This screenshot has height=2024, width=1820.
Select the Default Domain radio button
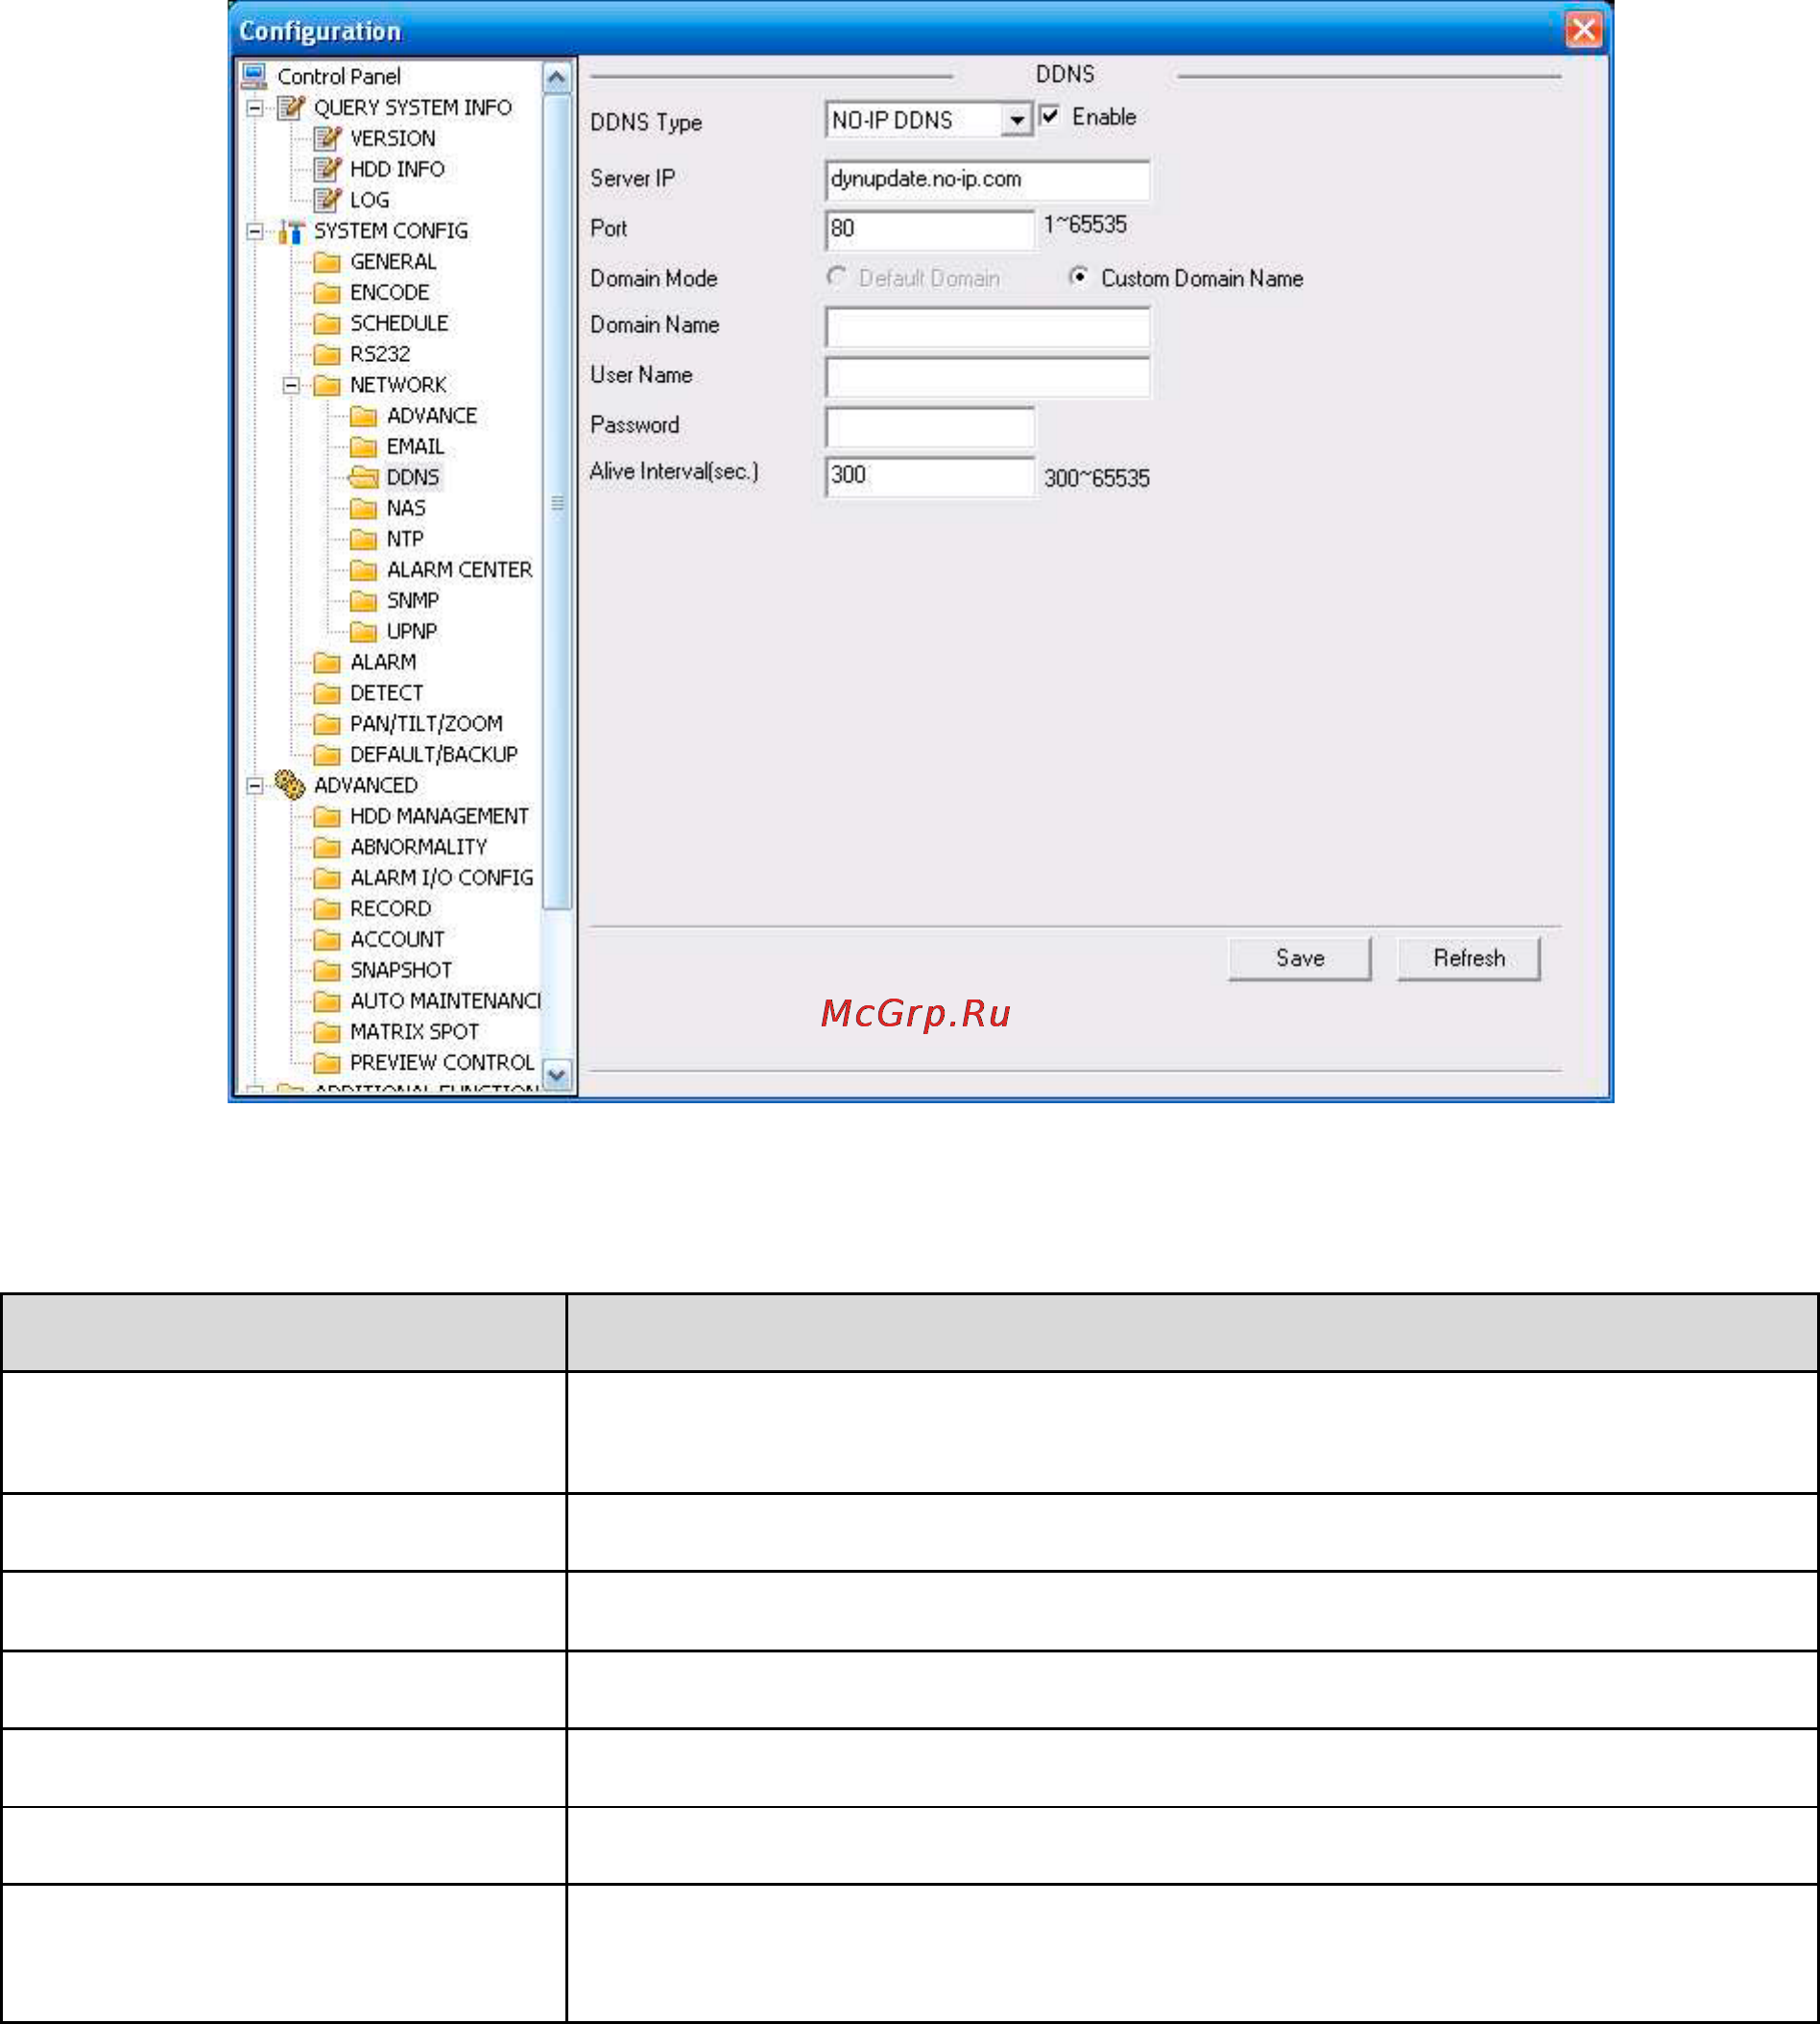[837, 276]
